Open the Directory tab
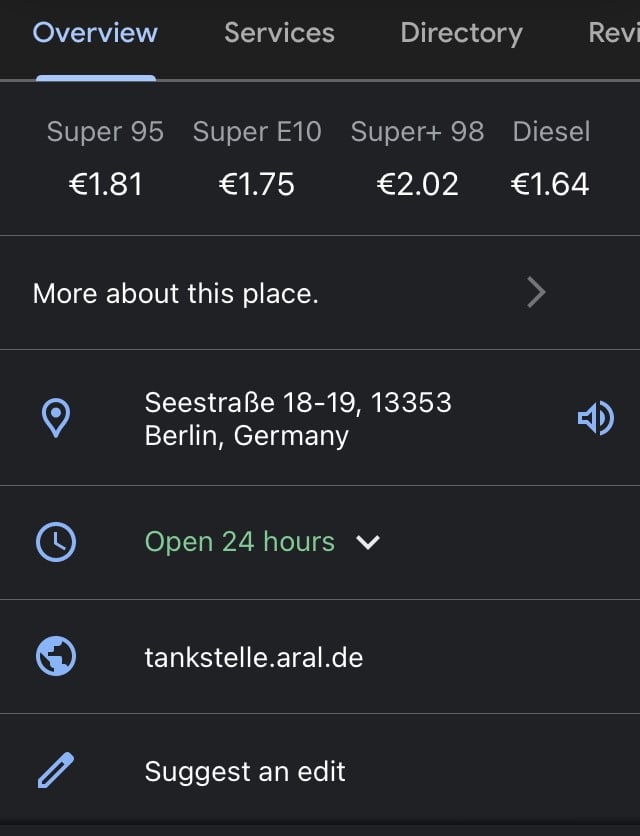Viewport: 640px width, 836px height. 461,33
